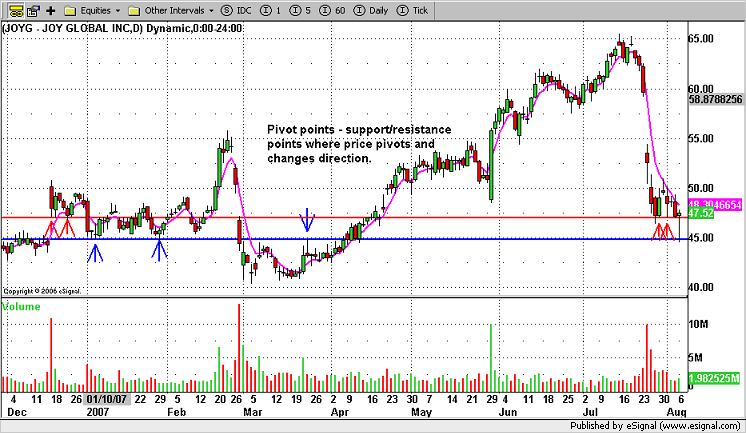Click the Copyright eSignal text
This screenshot has height=433, width=746.
(x=42, y=291)
